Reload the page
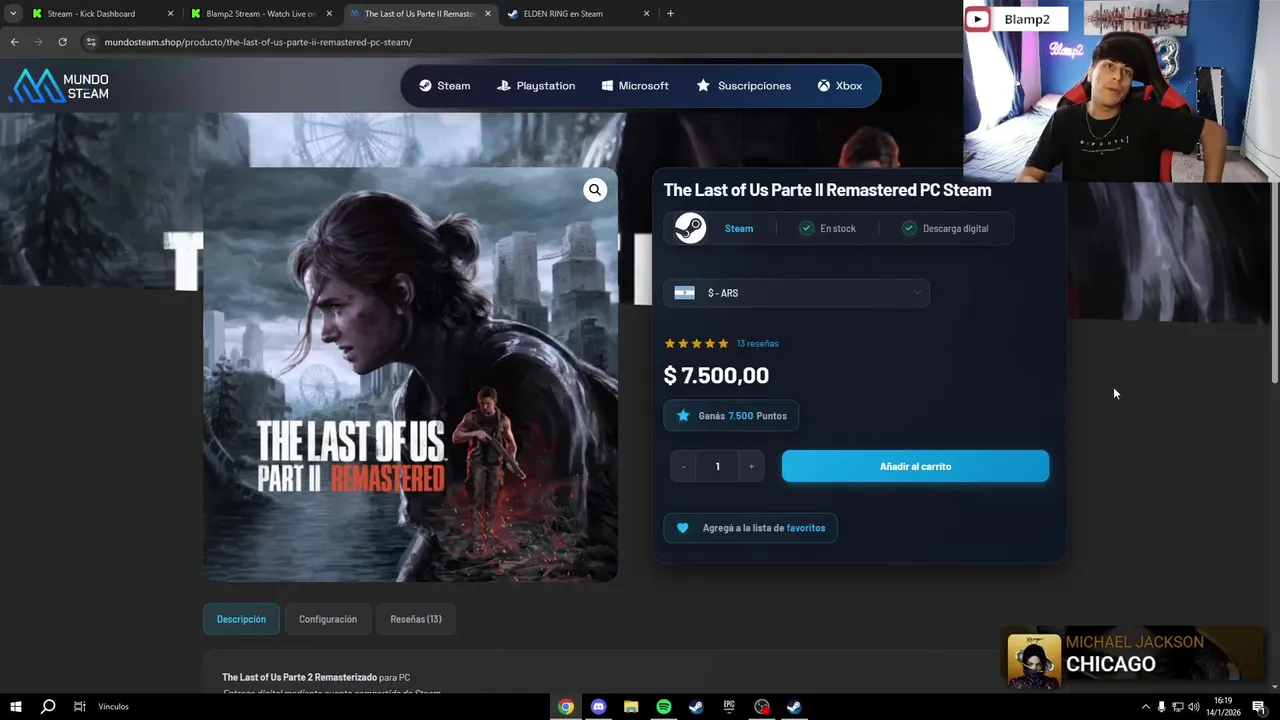This screenshot has height=720, width=1280. [x=62, y=42]
